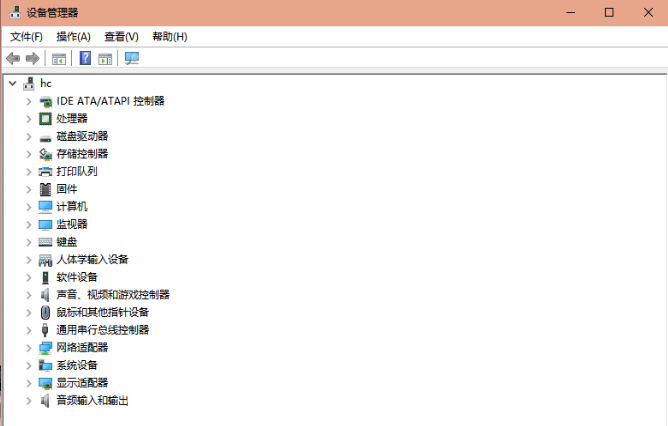This screenshot has height=426, width=668.
Task: Click the IDE ATA/ATAPI 控制器 icon
Action: 46,101
